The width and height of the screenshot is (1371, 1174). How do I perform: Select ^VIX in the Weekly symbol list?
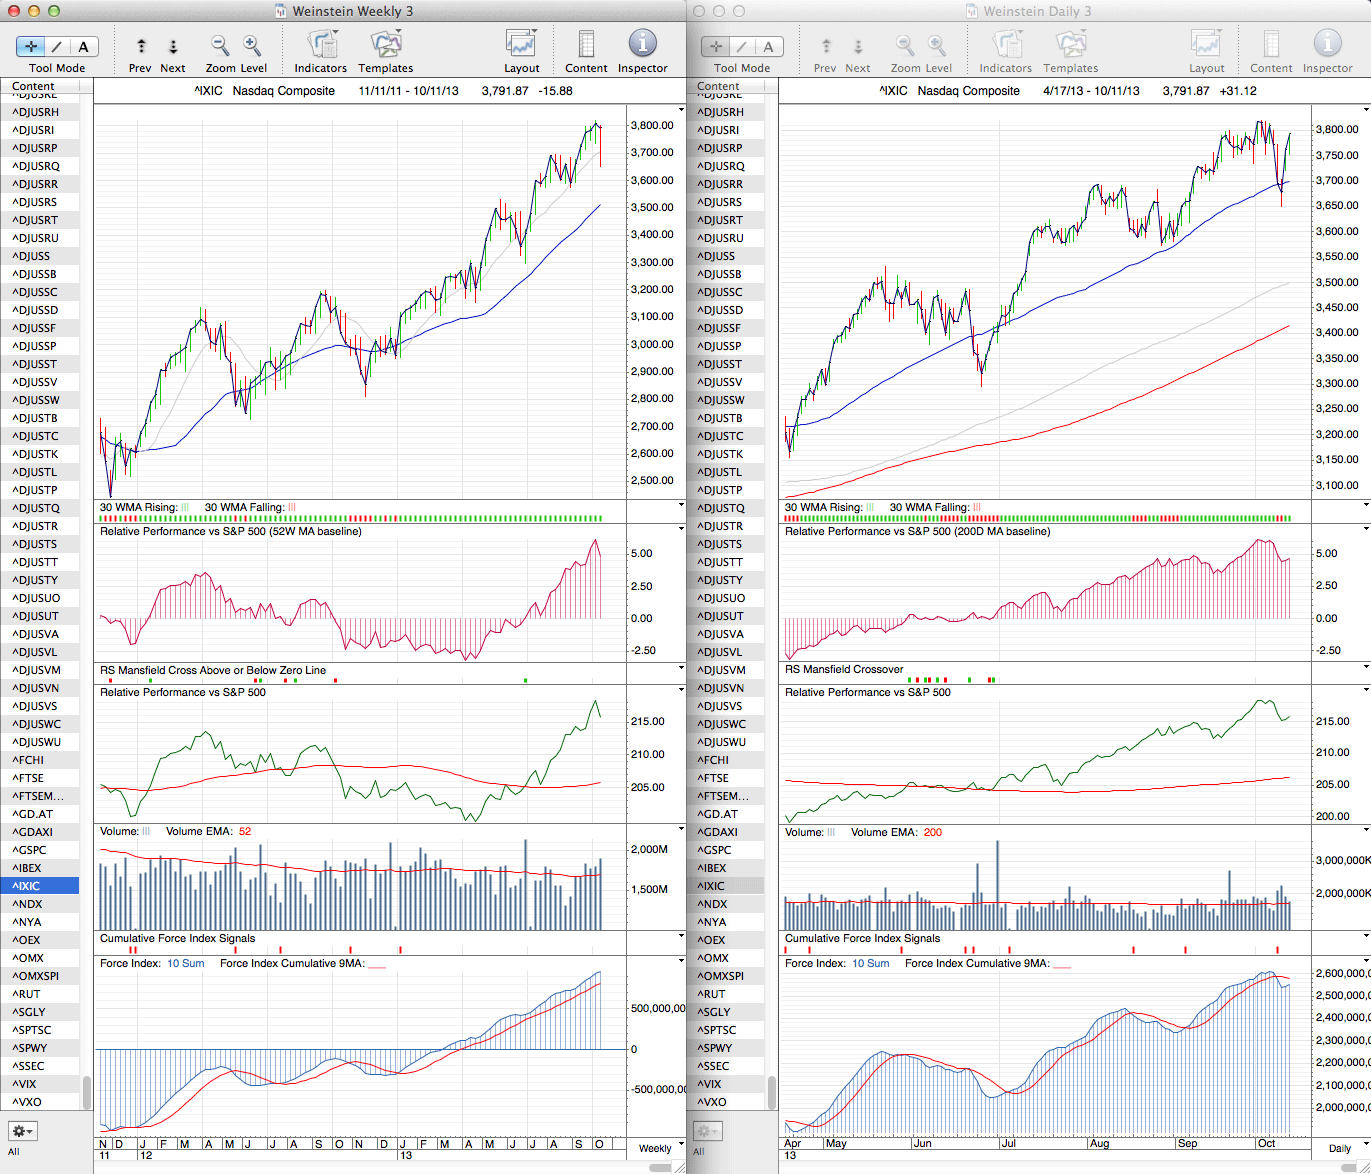pyautogui.click(x=40, y=1084)
